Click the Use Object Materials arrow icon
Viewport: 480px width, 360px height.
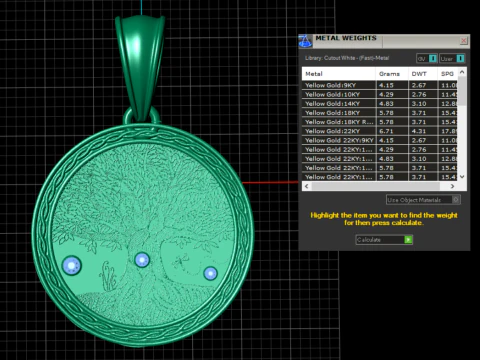456,200
